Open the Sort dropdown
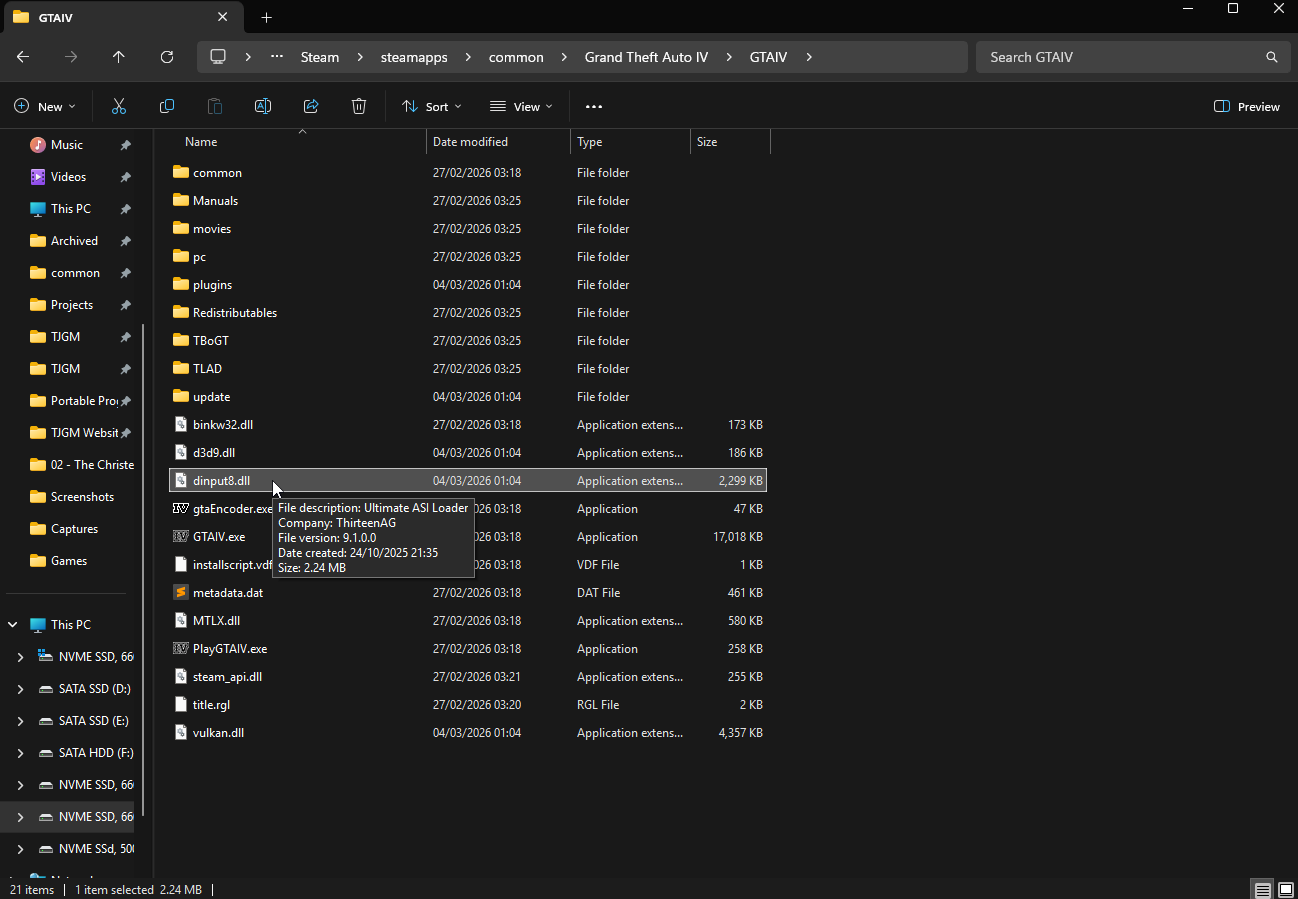 point(431,105)
